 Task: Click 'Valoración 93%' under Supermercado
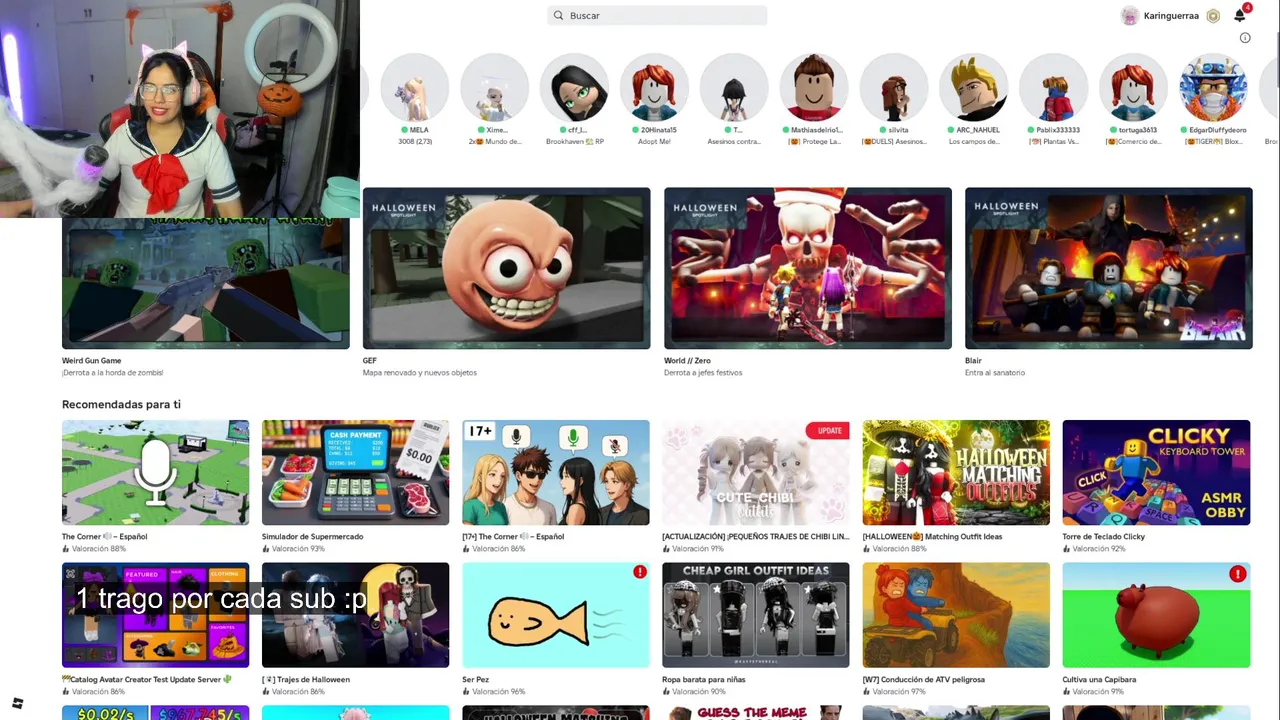298,549
